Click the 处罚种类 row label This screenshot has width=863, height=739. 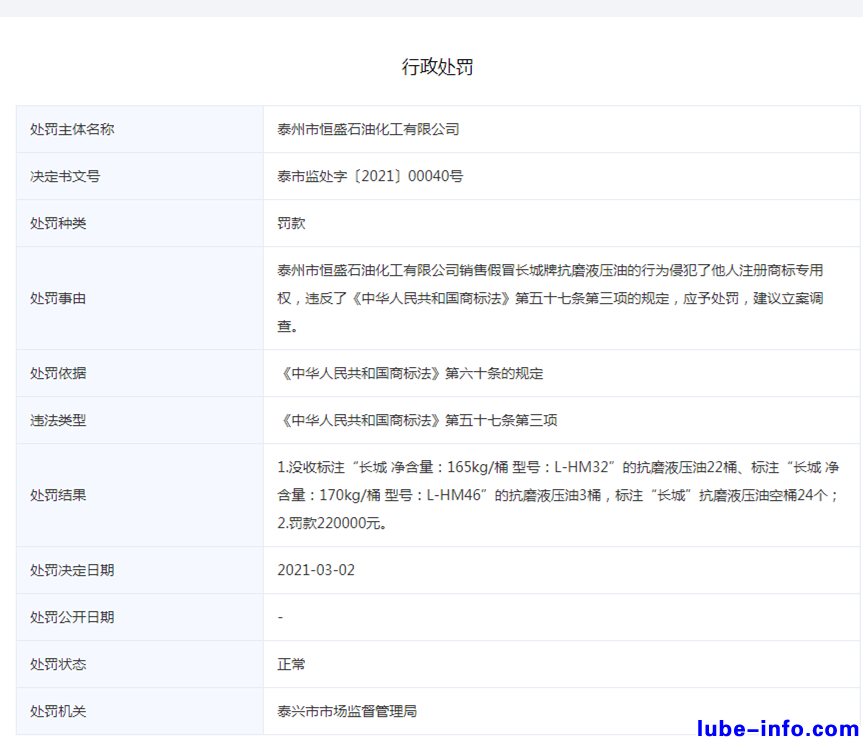(x=58, y=223)
